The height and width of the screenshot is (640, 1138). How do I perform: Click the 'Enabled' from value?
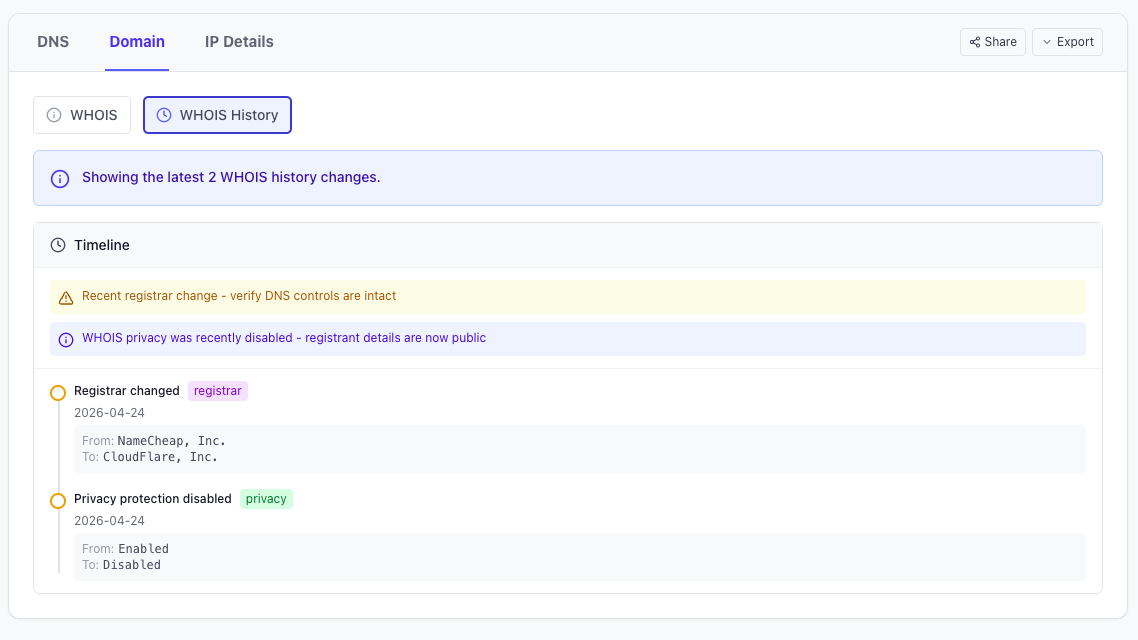(144, 549)
